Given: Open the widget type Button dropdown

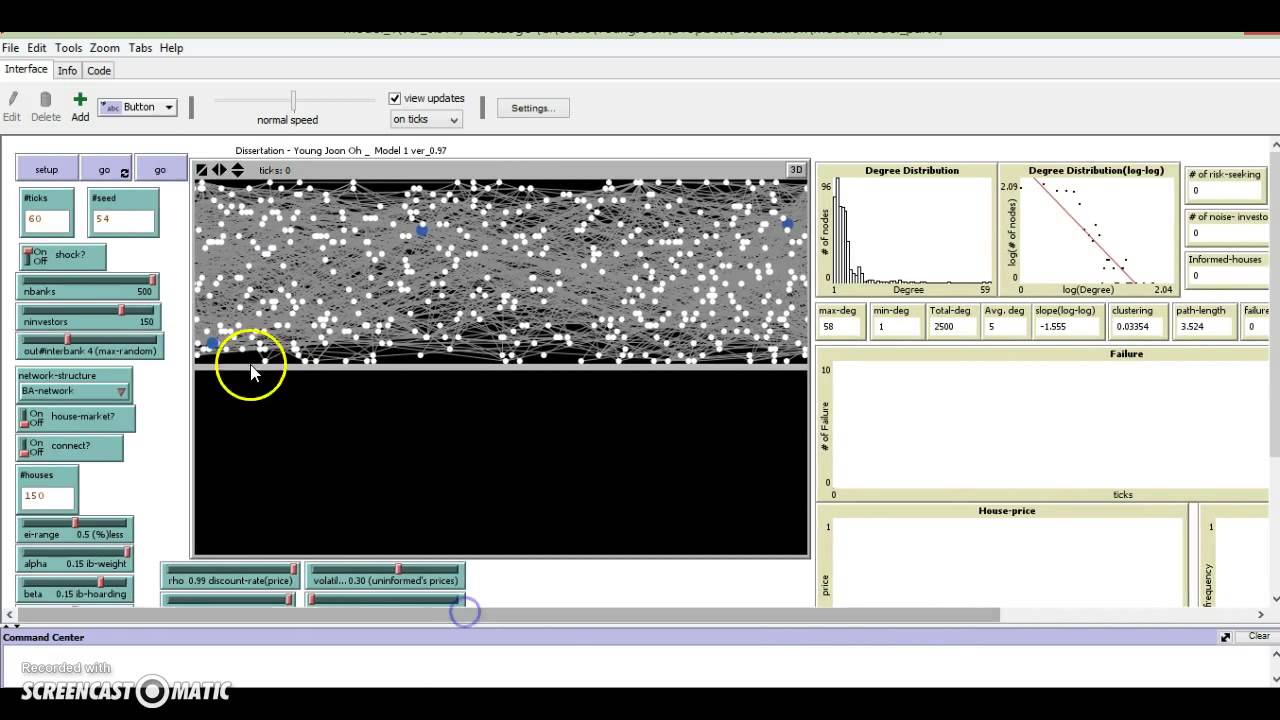Looking at the screenshot, I should [x=138, y=107].
